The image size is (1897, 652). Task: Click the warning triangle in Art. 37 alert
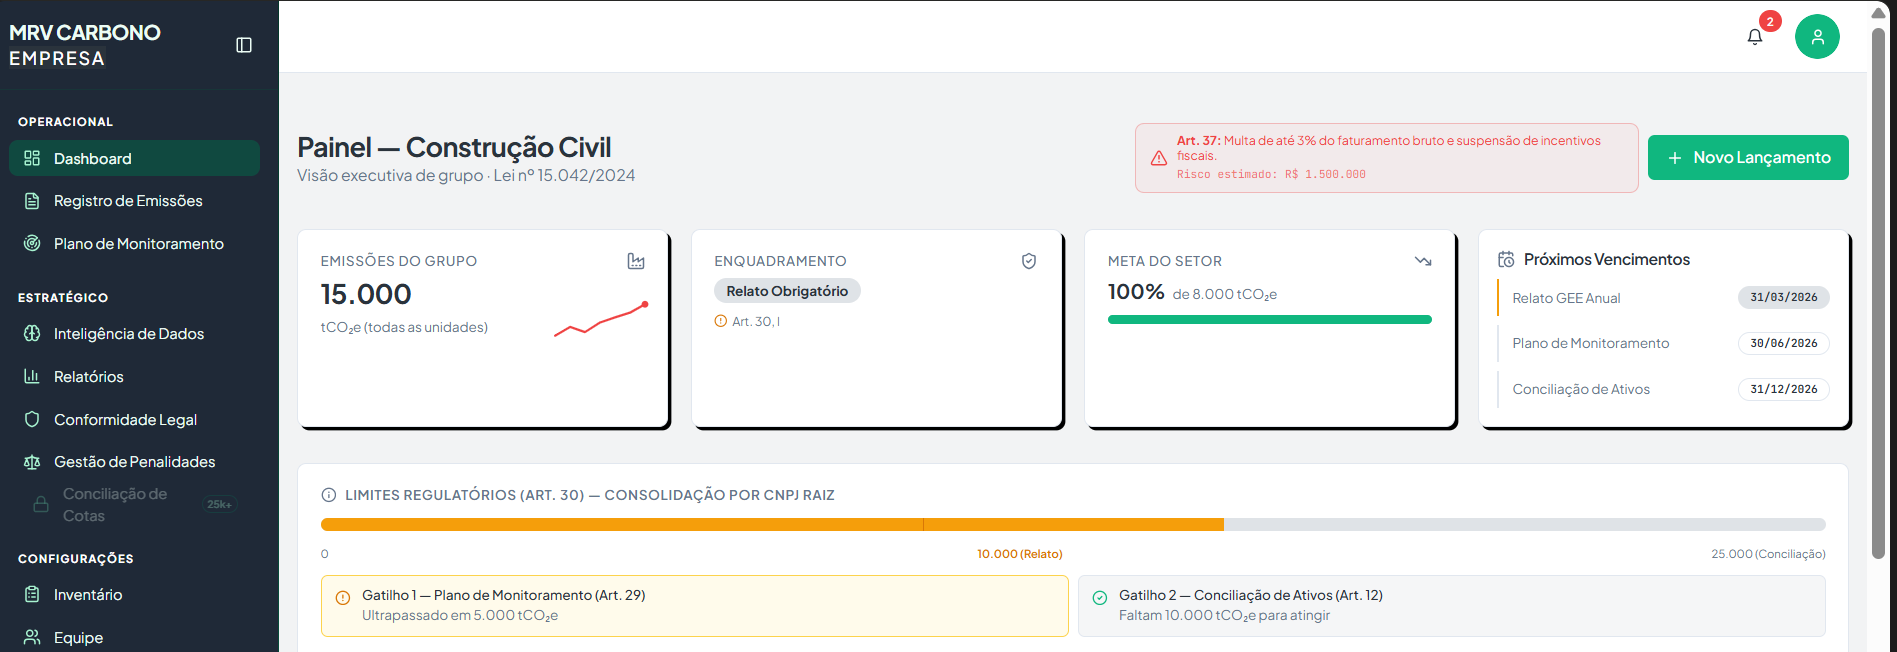point(1159,158)
